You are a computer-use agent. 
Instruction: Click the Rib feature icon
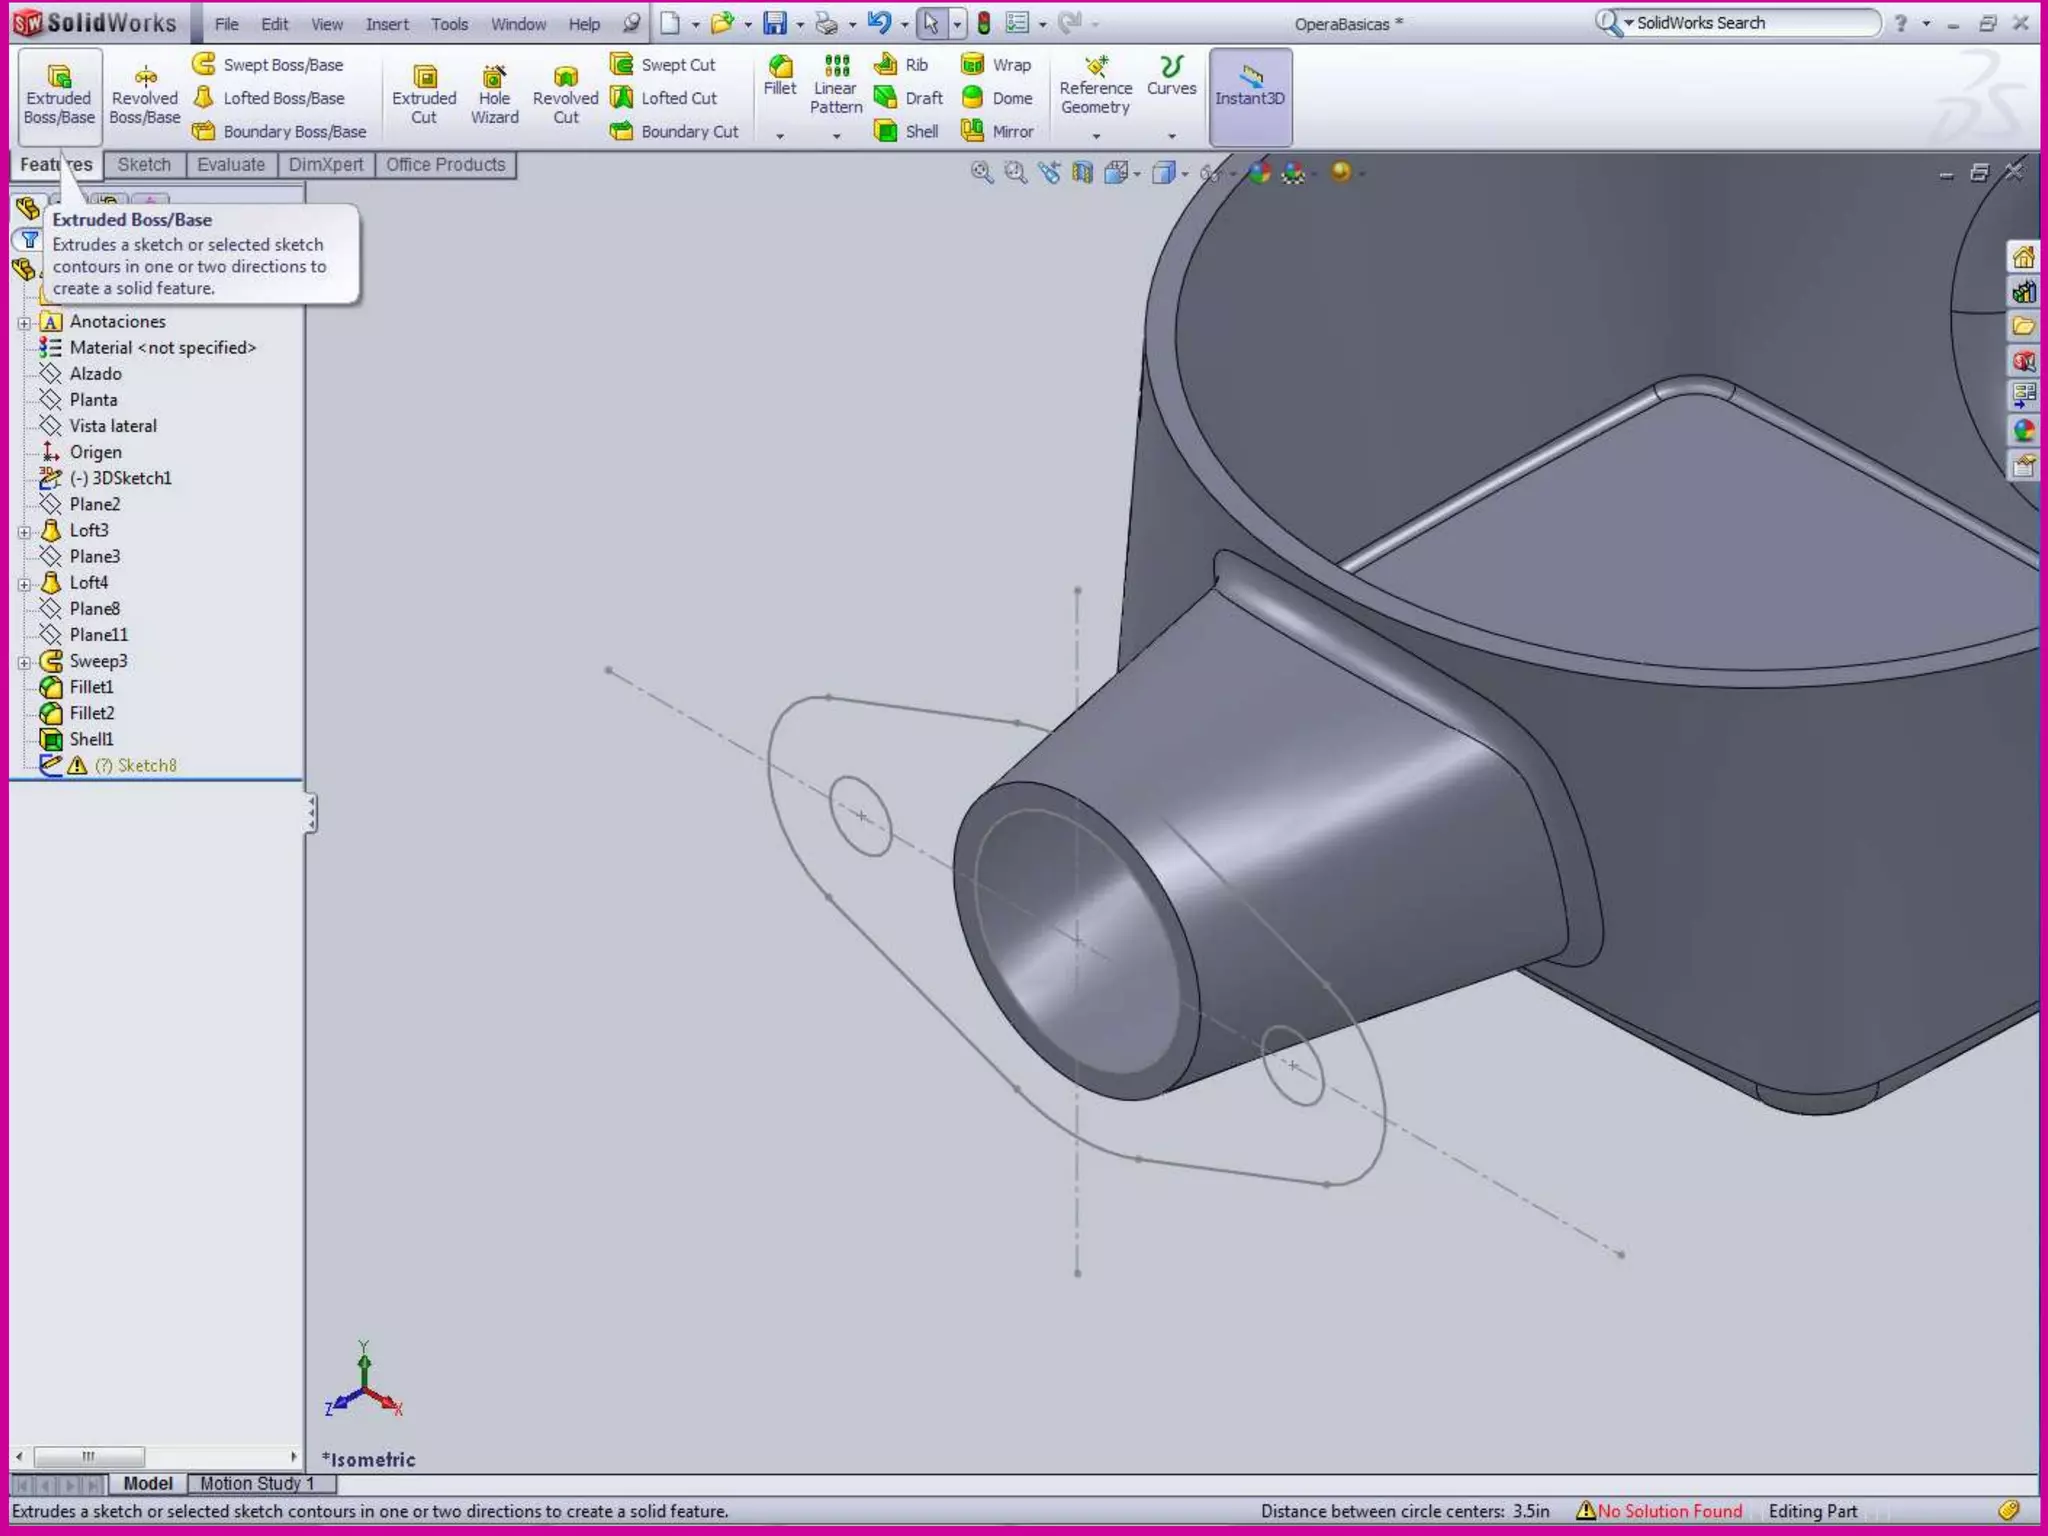pos(886,65)
